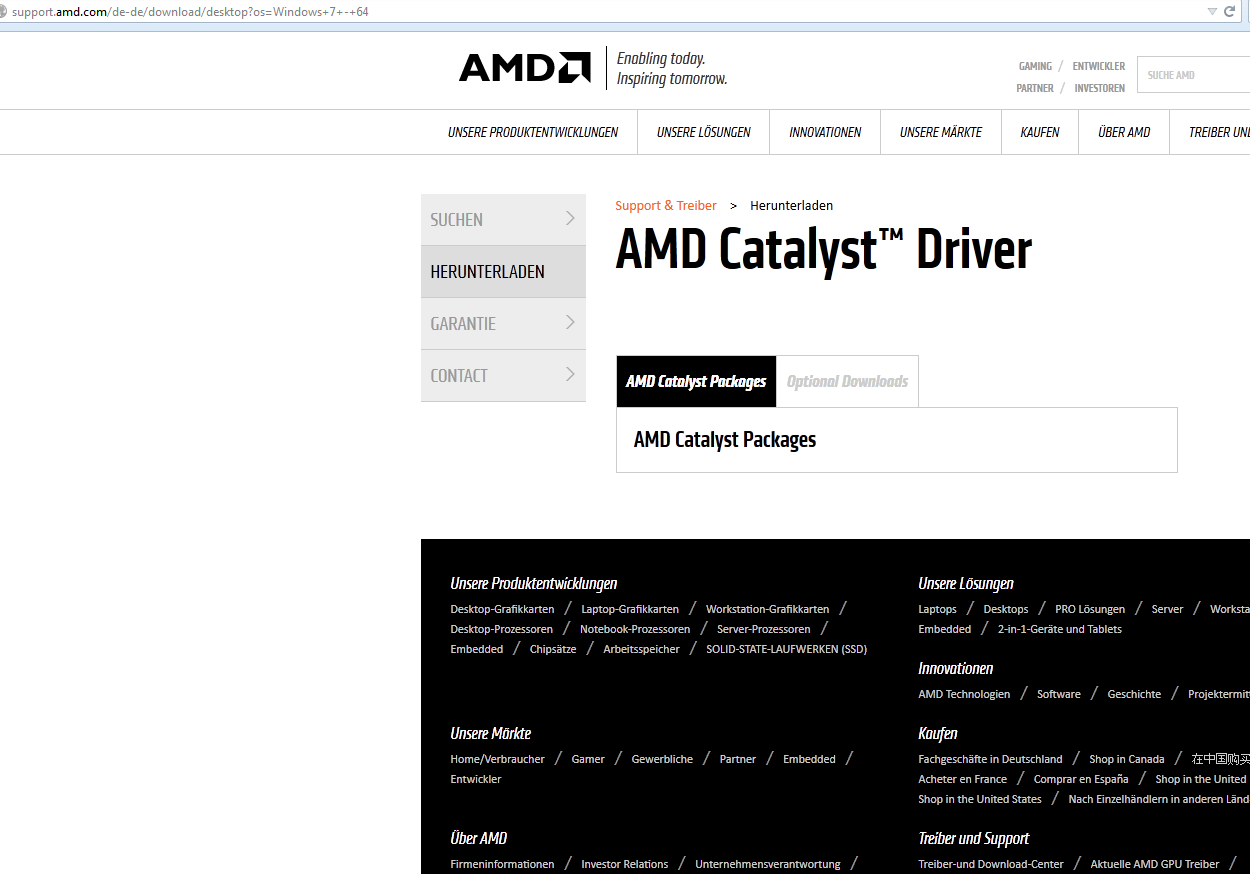The image size is (1250, 874).
Task: Click the browser URL address field
Action: point(600,11)
